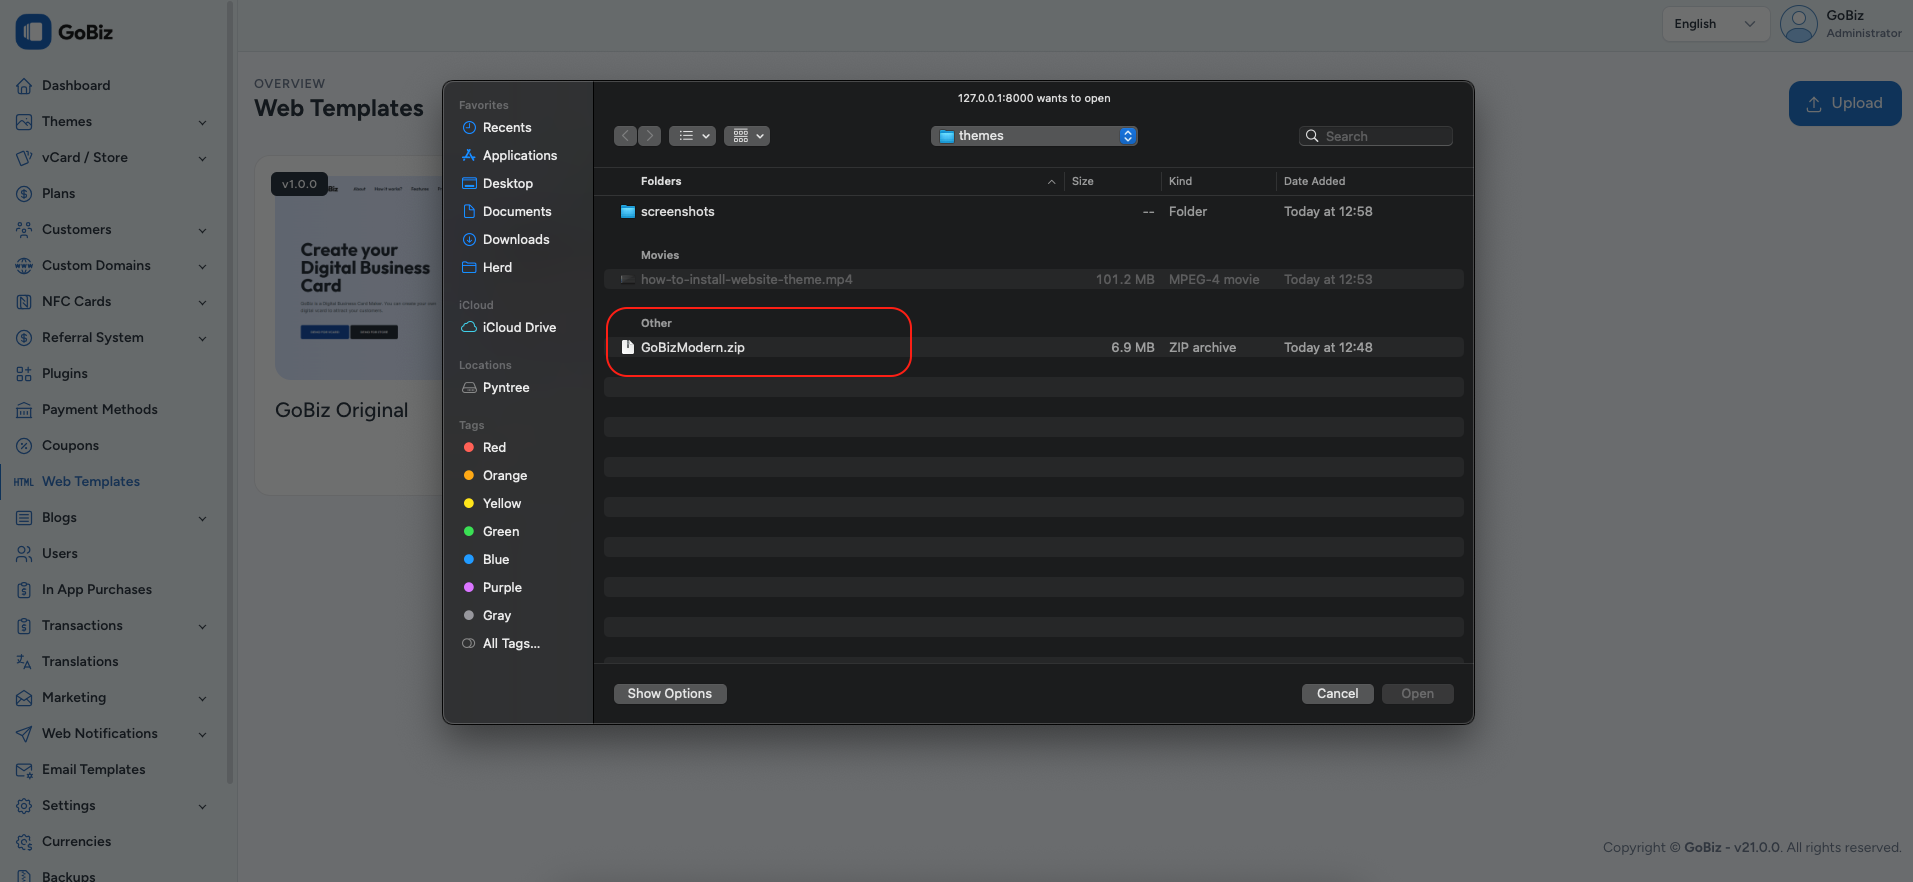Click the Translations icon in sidebar
This screenshot has width=1913, height=882.
point(24,662)
